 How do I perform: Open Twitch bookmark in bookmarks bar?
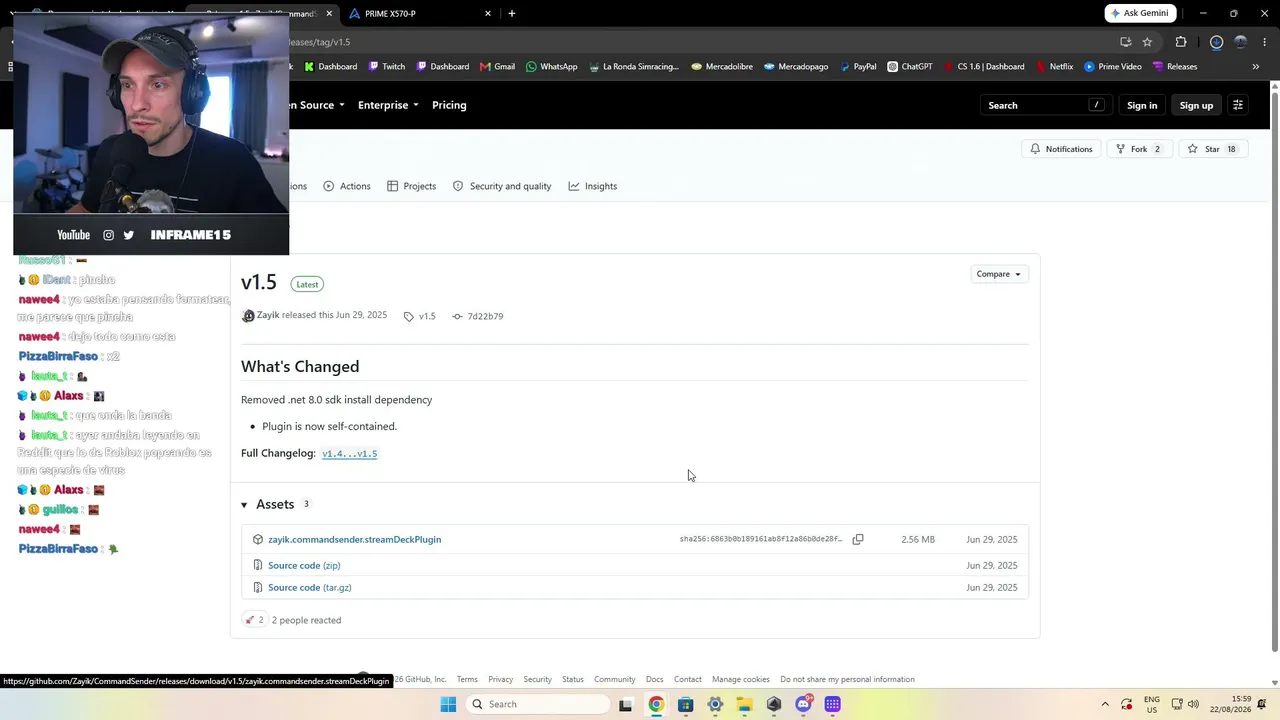click(x=387, y=67)
